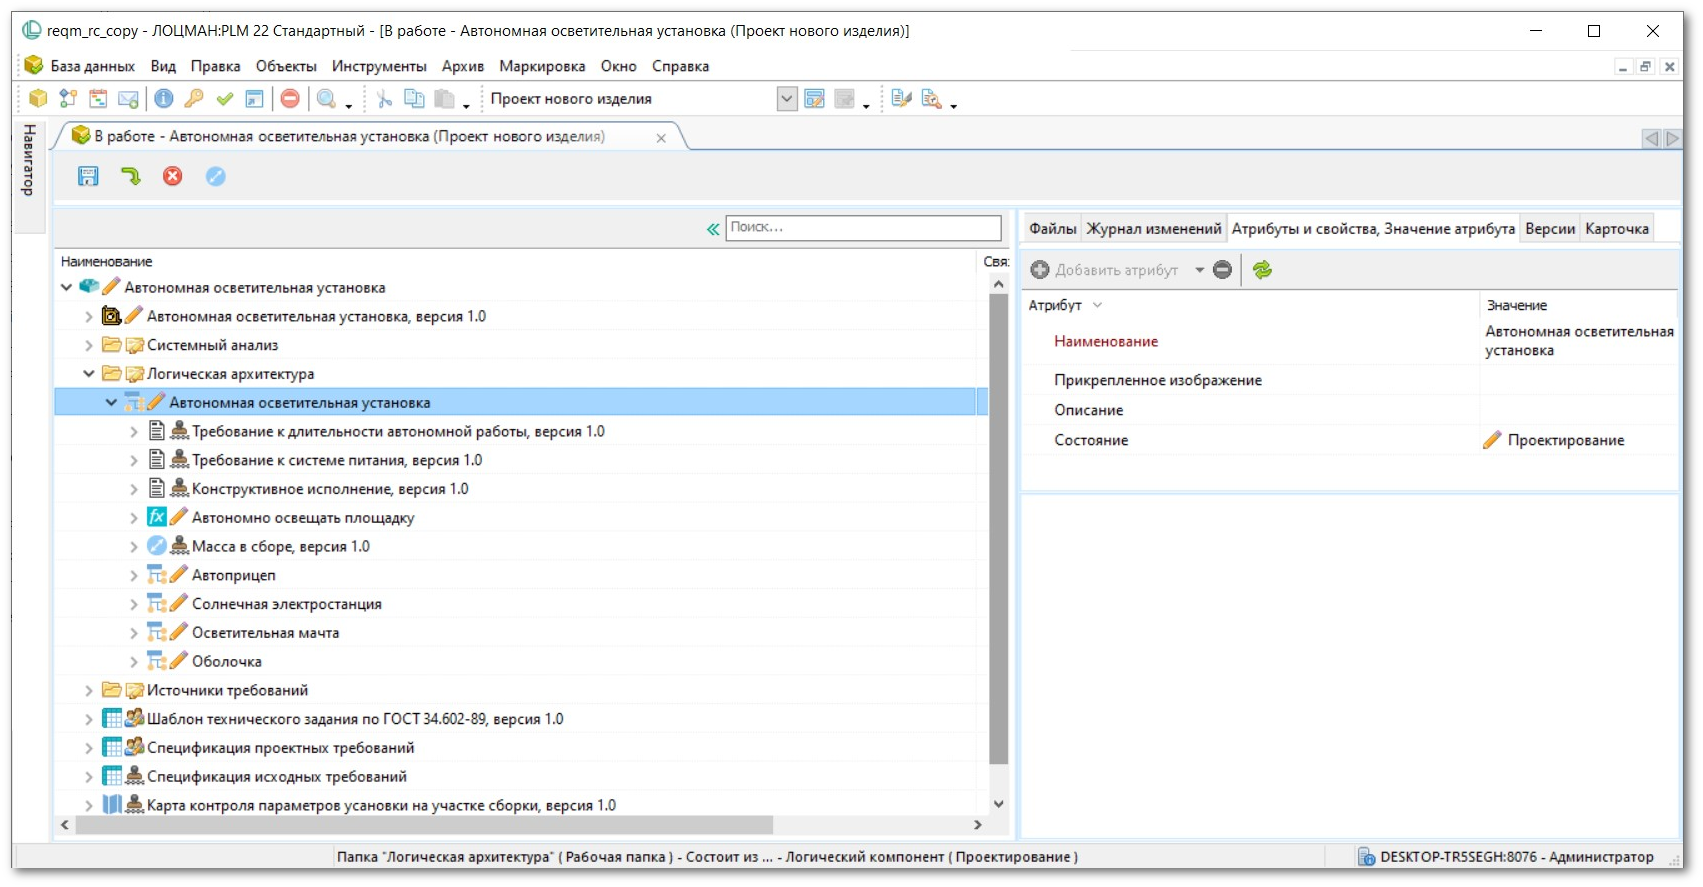Viewport: 1703px width, 887px height.
Task: Switch to the Журнал изменений tab
Action: click(1153, 229)
